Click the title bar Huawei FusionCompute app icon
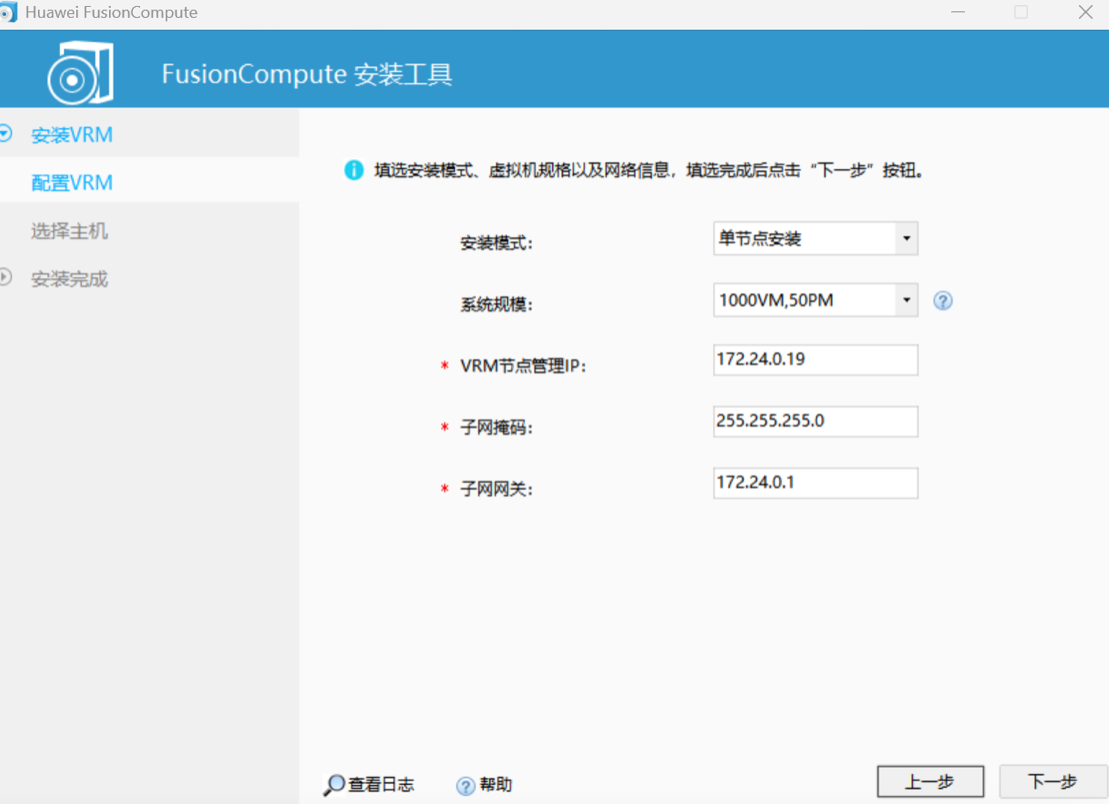This screenshot has width=1109, height=804. (x=8, y=12)
